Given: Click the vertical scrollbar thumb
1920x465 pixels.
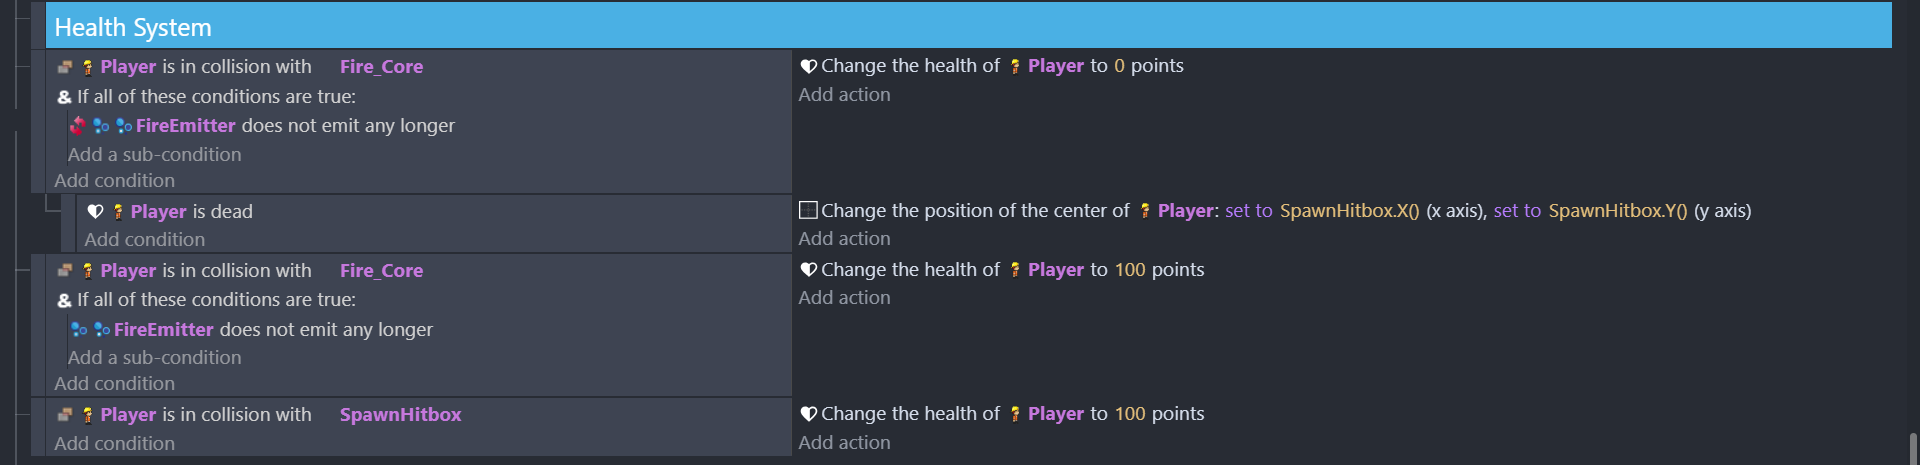Looking at the screenshot, I should 1912,449.
